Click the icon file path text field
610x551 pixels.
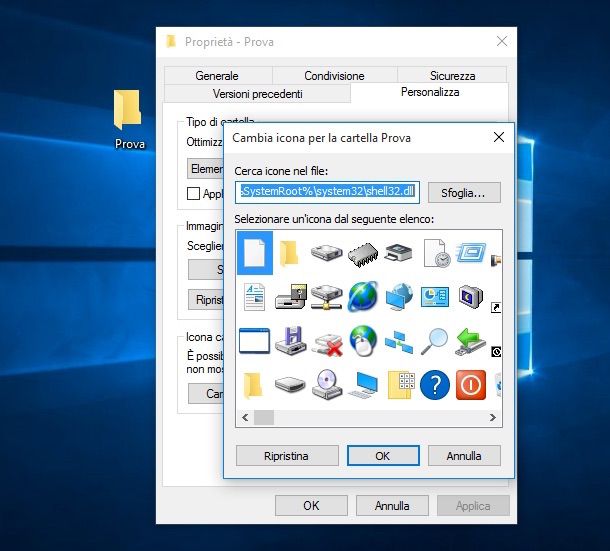click(327, 192)
